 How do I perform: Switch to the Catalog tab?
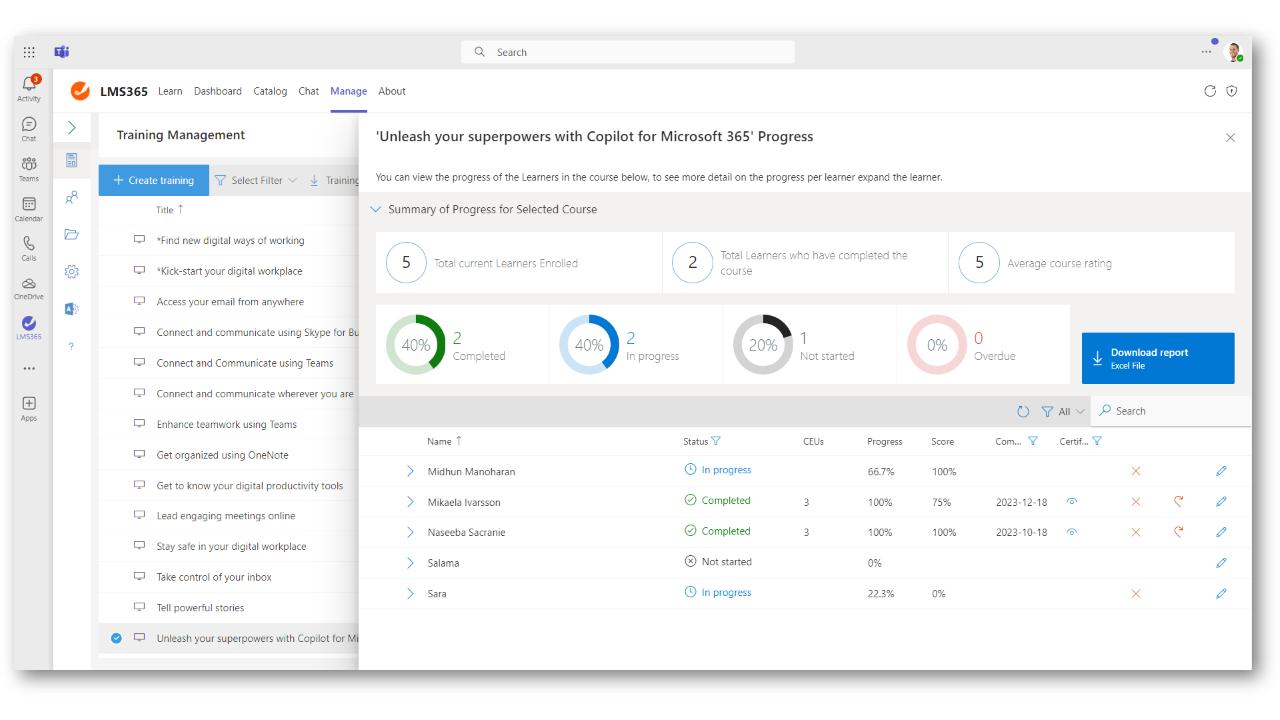tap(270, 91)
